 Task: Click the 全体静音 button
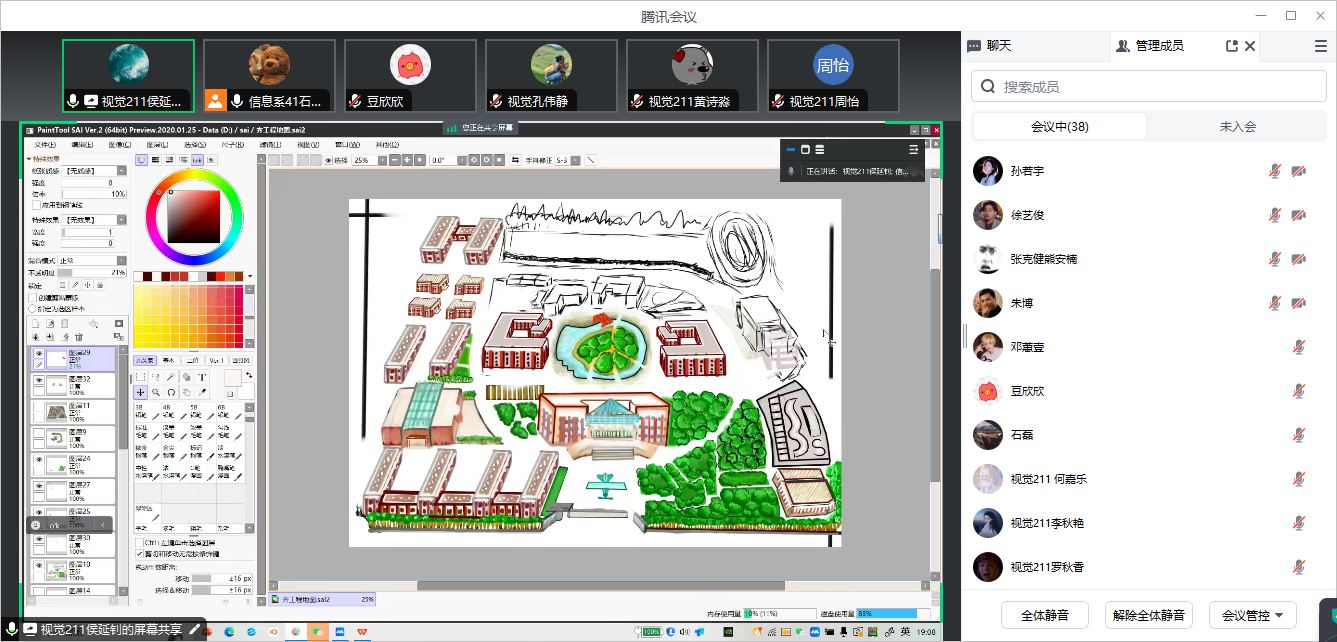tap(1044, 615)
